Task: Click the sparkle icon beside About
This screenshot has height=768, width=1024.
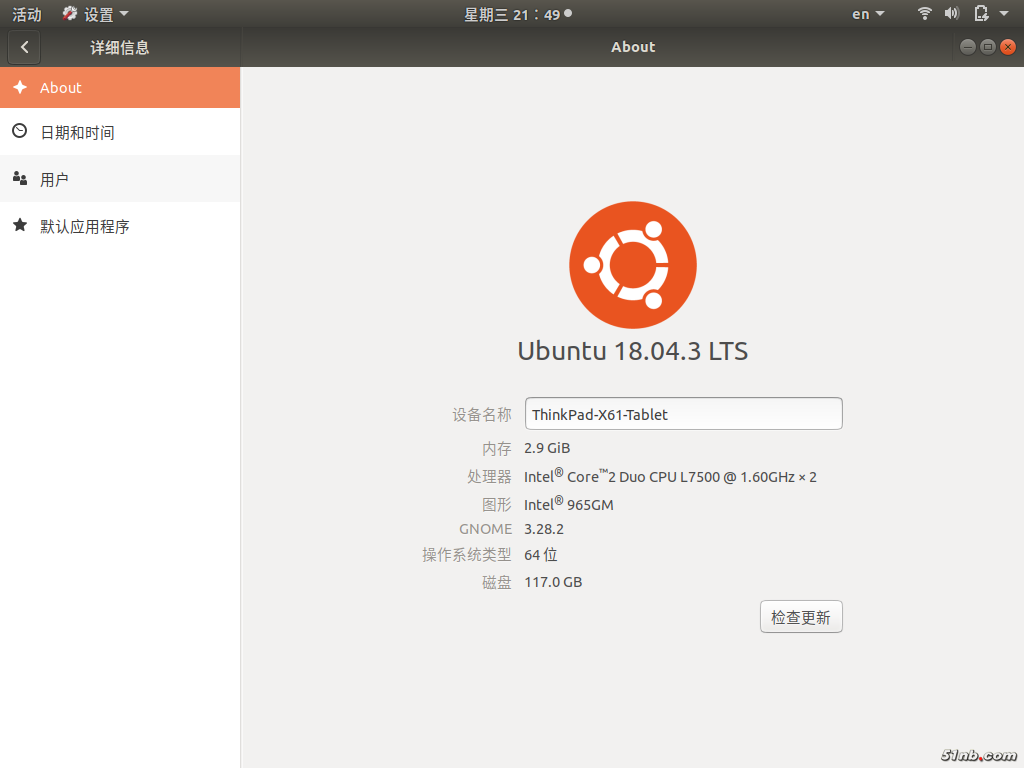Action: tap(19, 87)
